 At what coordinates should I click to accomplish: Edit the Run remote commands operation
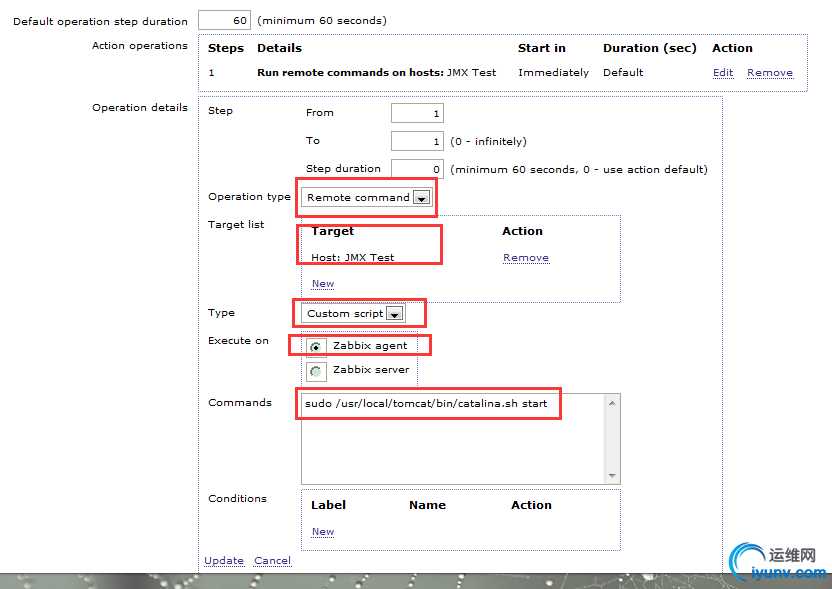pos(723,73)
